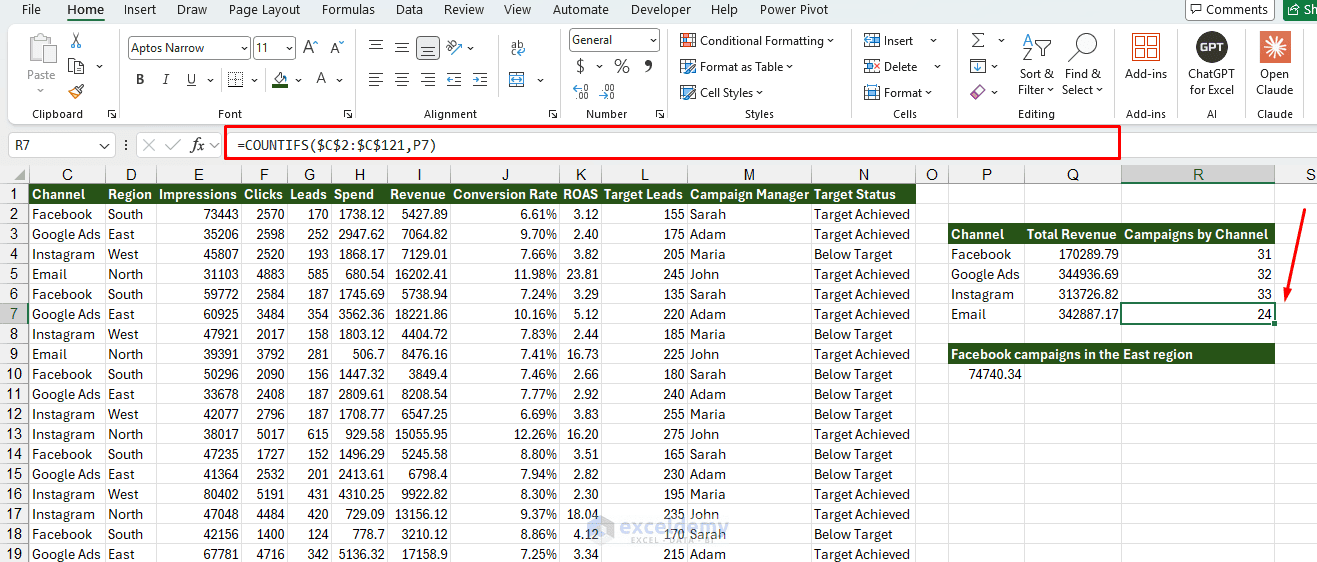Expand the Name Box dropdown arrow

105,145
